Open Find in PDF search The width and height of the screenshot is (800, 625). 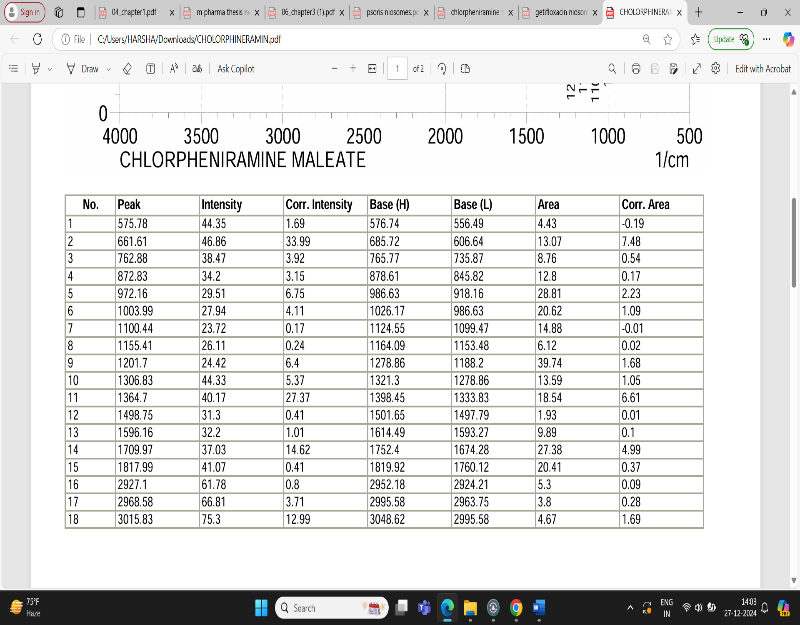[x=612, y=68]
